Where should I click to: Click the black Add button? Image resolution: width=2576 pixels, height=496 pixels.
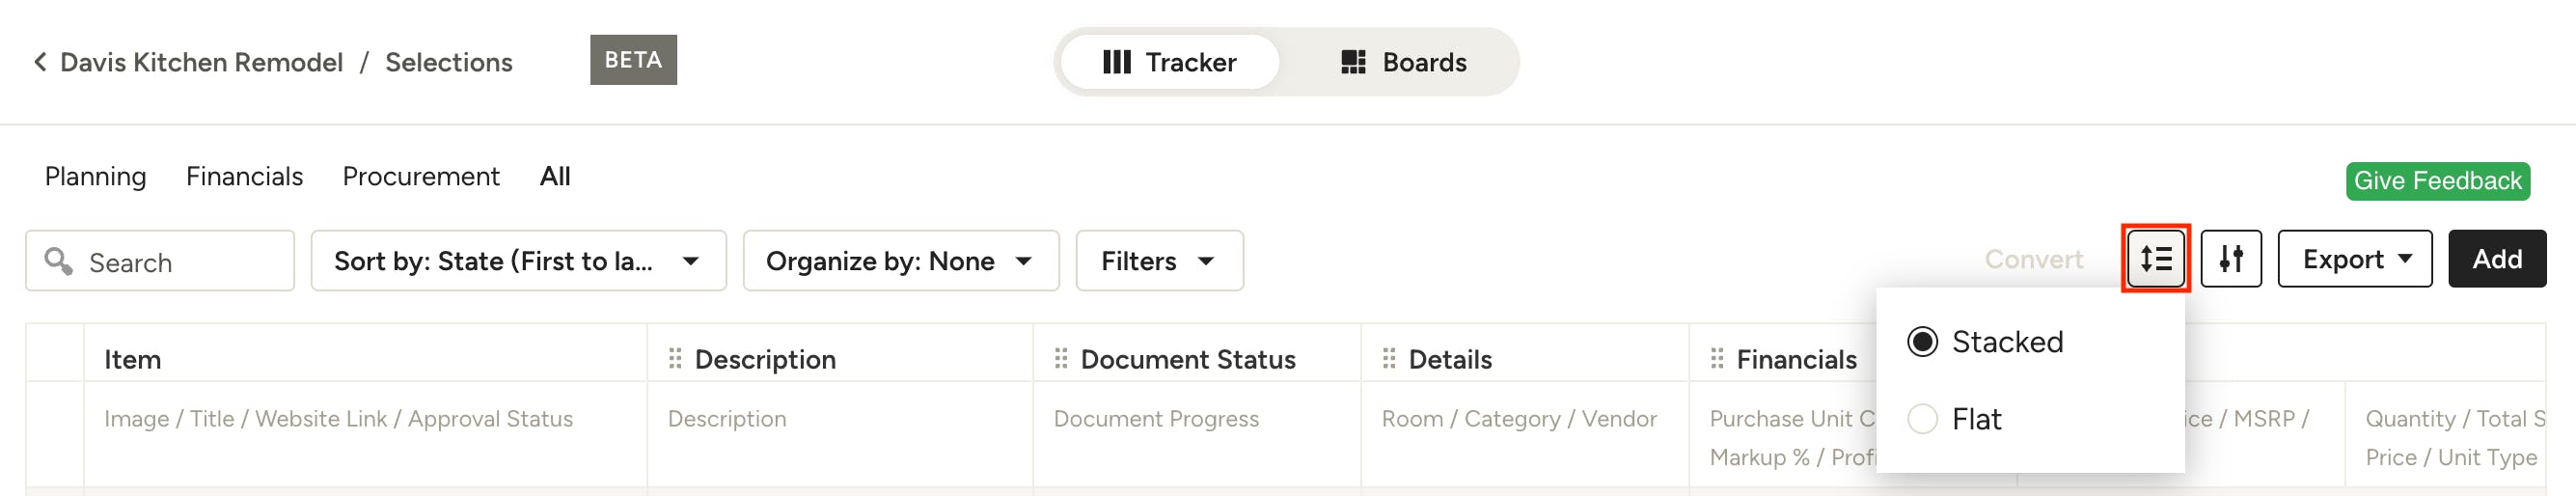click(x=2497, y=259)
